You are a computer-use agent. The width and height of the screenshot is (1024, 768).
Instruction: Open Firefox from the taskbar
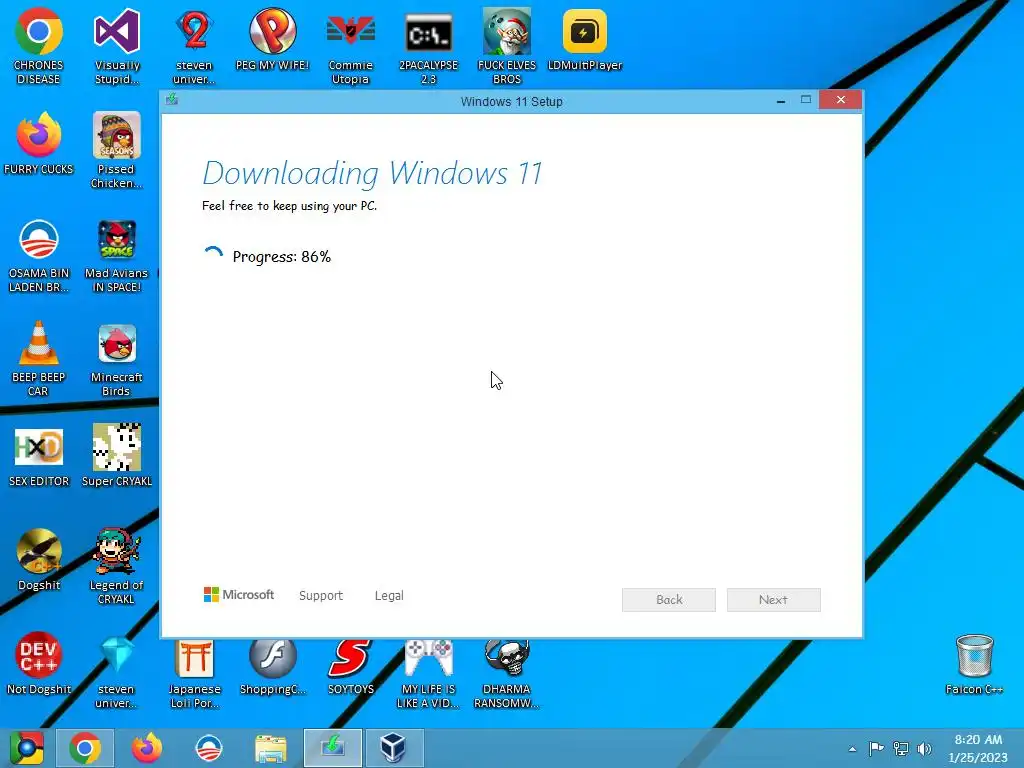147,748
